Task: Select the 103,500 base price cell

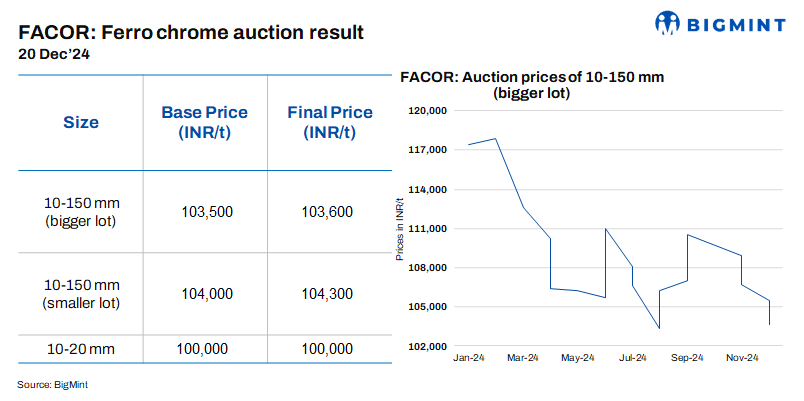Action: click(207, 212)
